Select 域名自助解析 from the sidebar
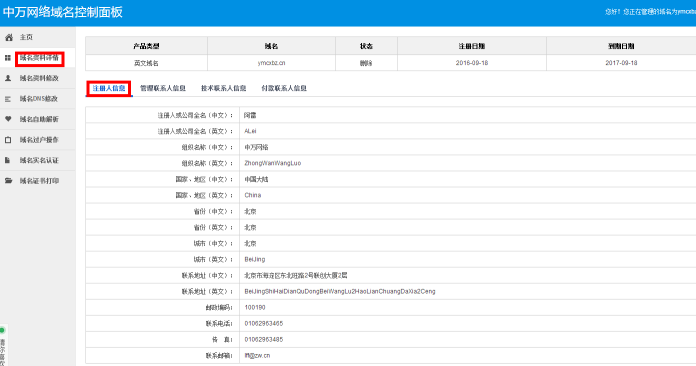This screenshot has width=696, height=366. [x=39, y=119]
